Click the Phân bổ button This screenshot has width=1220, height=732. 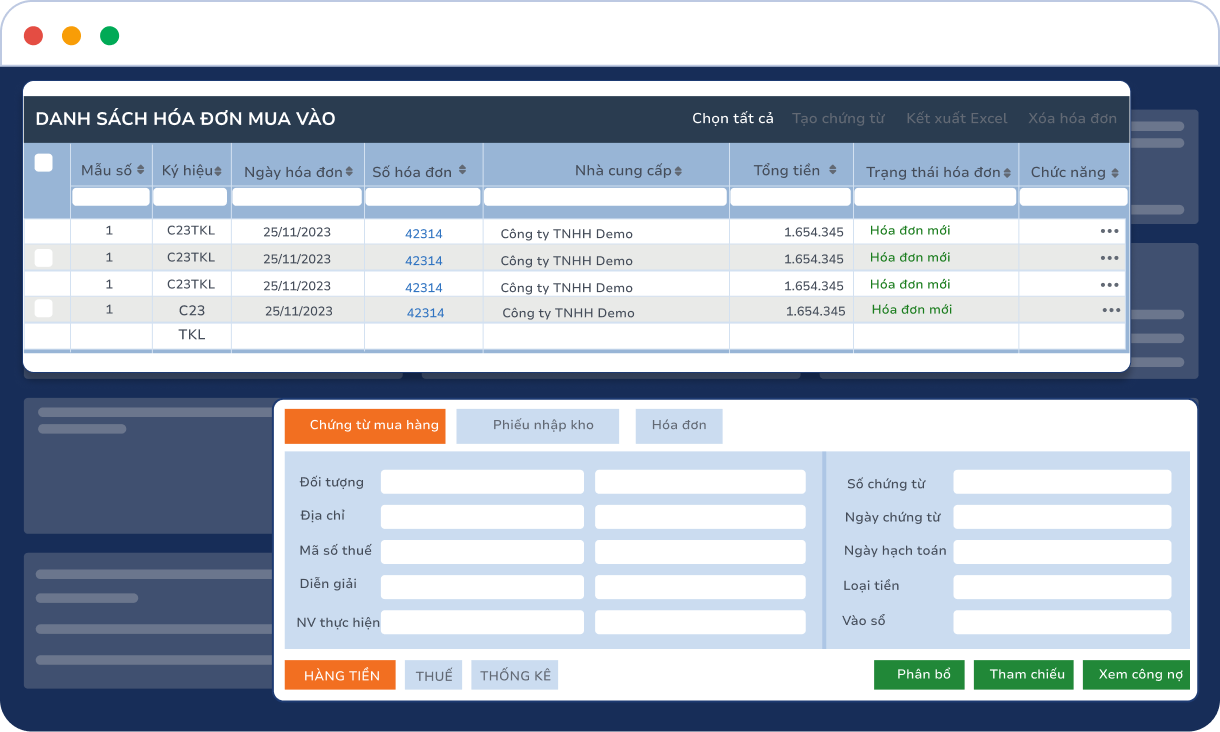(918, 674)
